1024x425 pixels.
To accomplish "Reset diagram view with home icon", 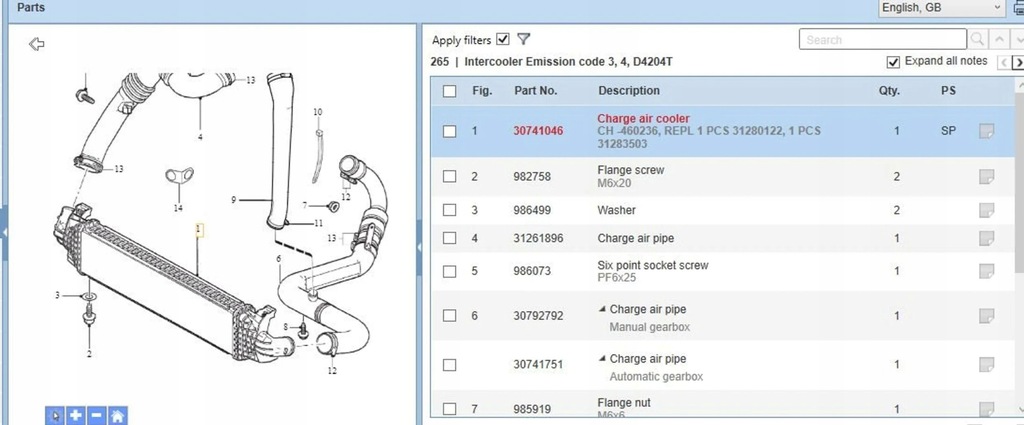I will (x=118, y=415).
